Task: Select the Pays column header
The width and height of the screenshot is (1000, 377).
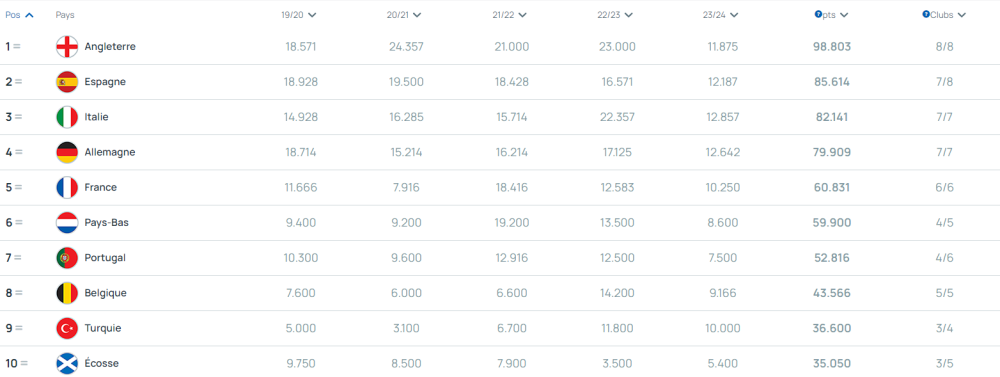Action: tap(64, 15)
